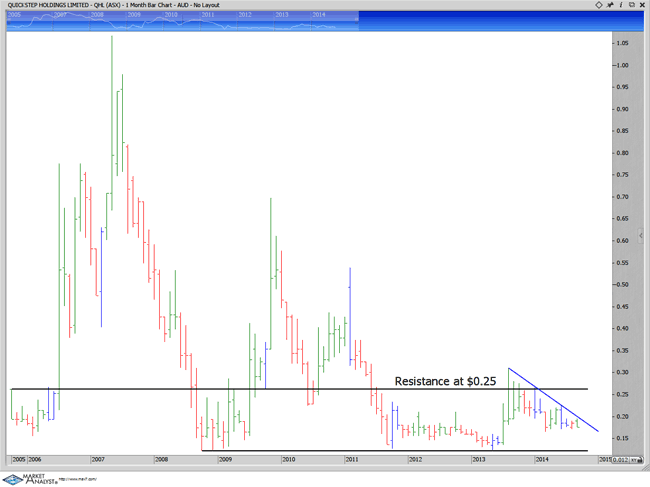
Task: Click the 2010 label on the time axis
Action: [x=289, y=459]
